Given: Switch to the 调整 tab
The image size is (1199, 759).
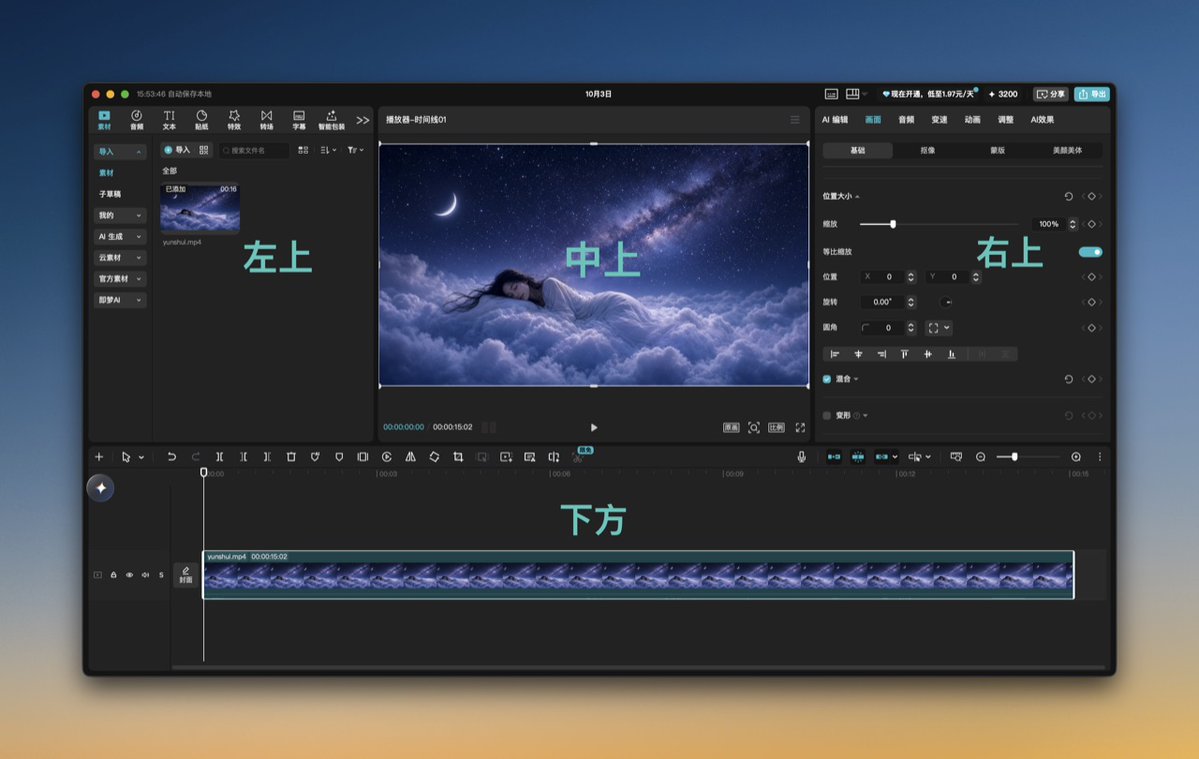Looking at the screenshot, I should coord(1006,119).
